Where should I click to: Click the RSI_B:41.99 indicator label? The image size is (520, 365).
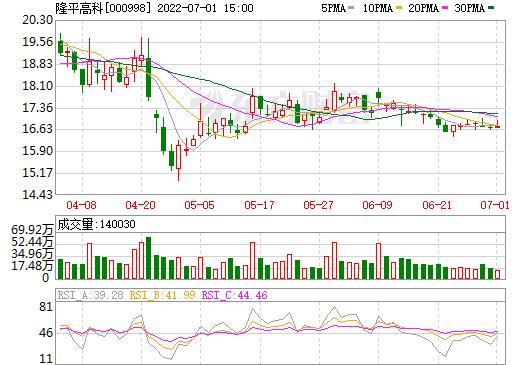[x=163, y=295]
